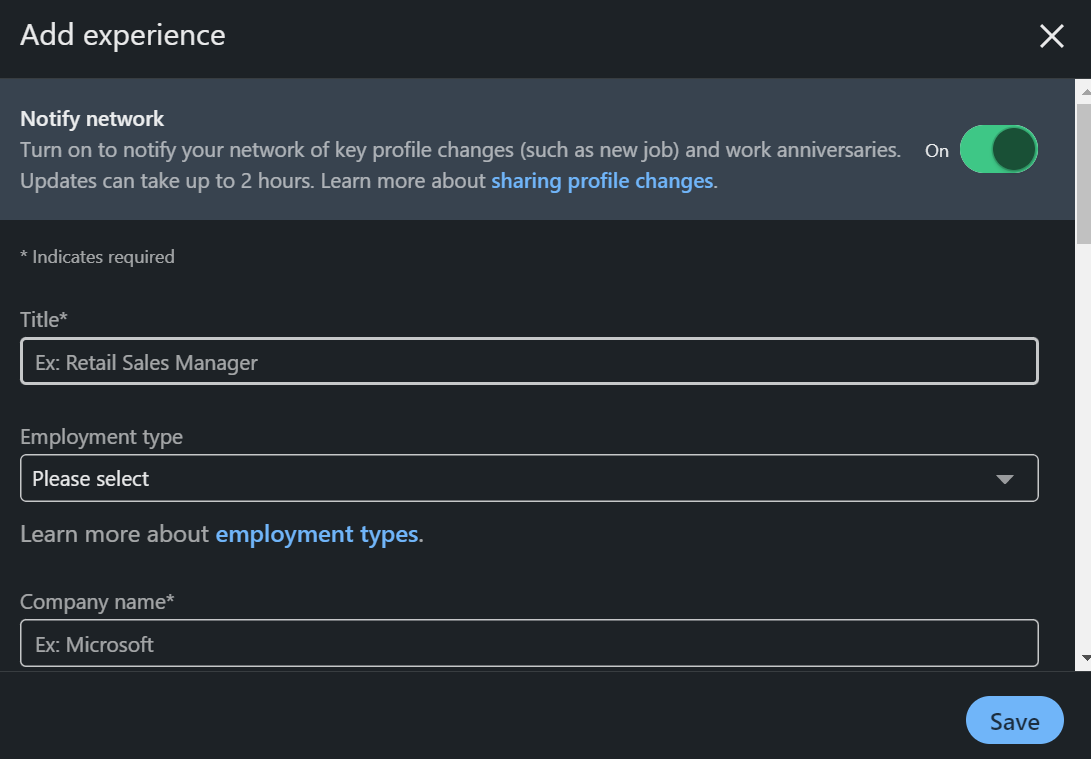The width and height of the screenshot is (1091, 759).
Task: Turn off the Notify network toggle
Action: click(998, 150)
